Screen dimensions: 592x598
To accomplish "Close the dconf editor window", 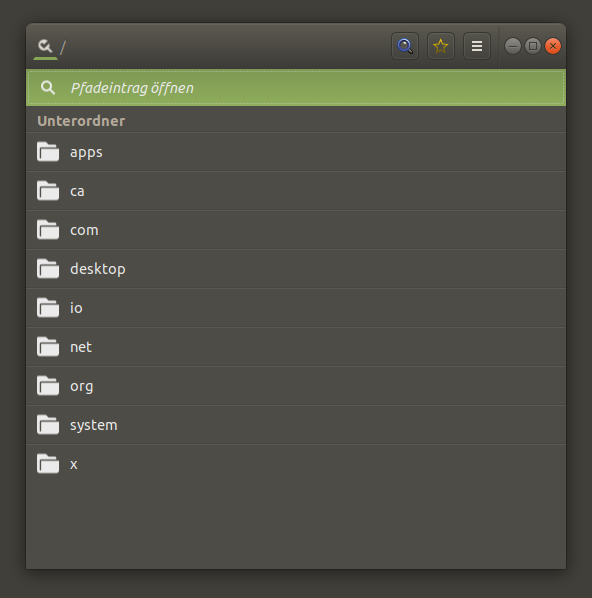I will coord(553,46).
